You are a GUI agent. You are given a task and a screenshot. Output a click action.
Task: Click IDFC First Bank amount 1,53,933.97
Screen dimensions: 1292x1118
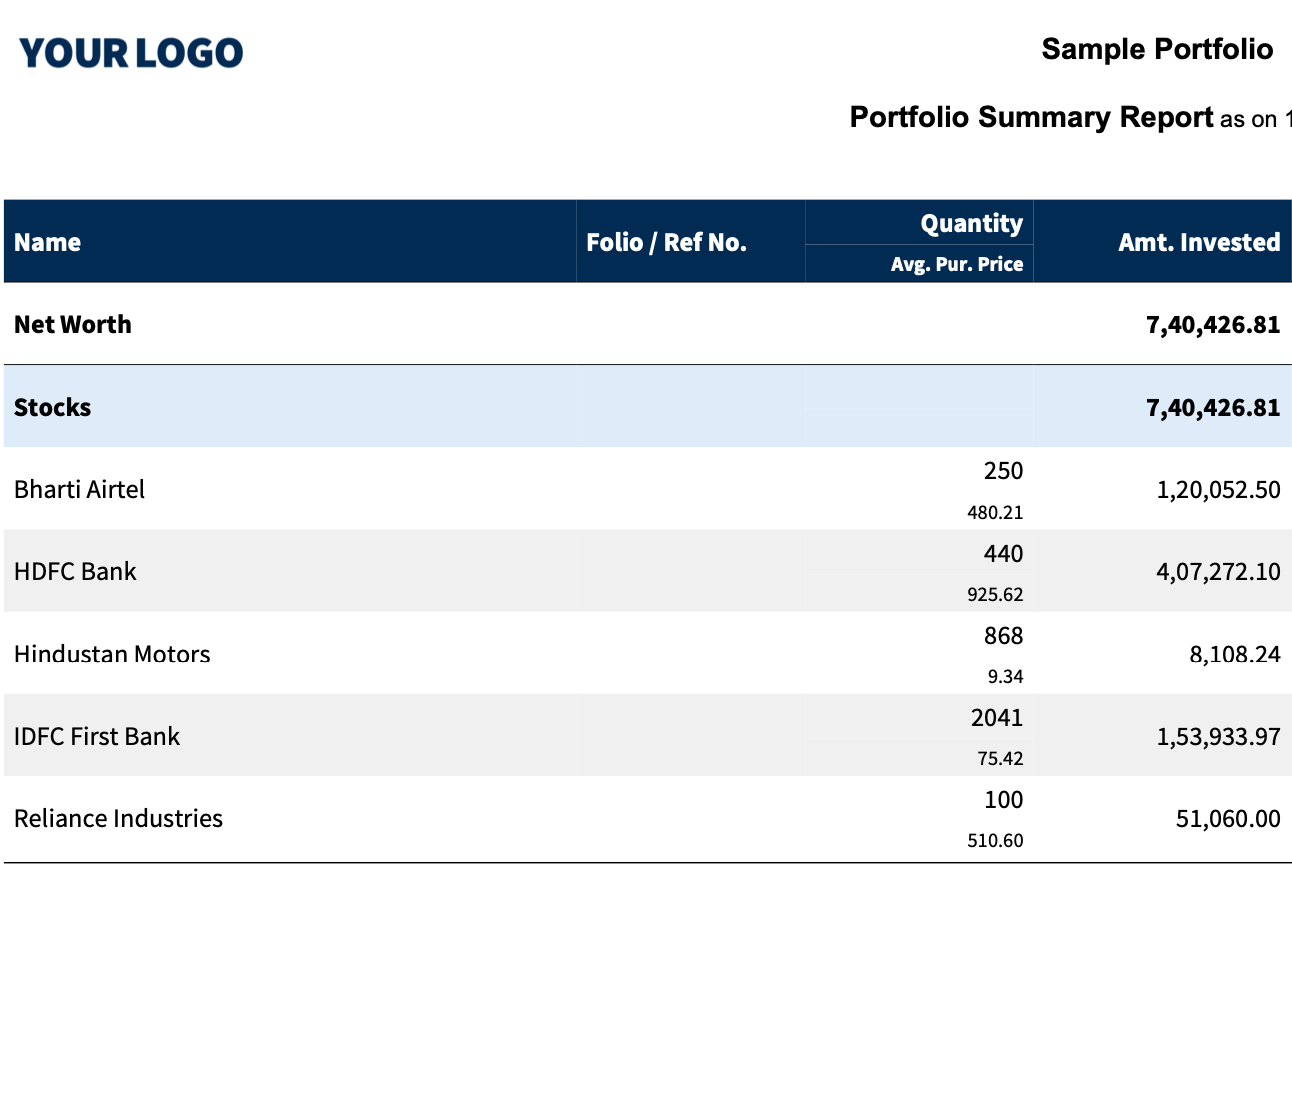1218,736
